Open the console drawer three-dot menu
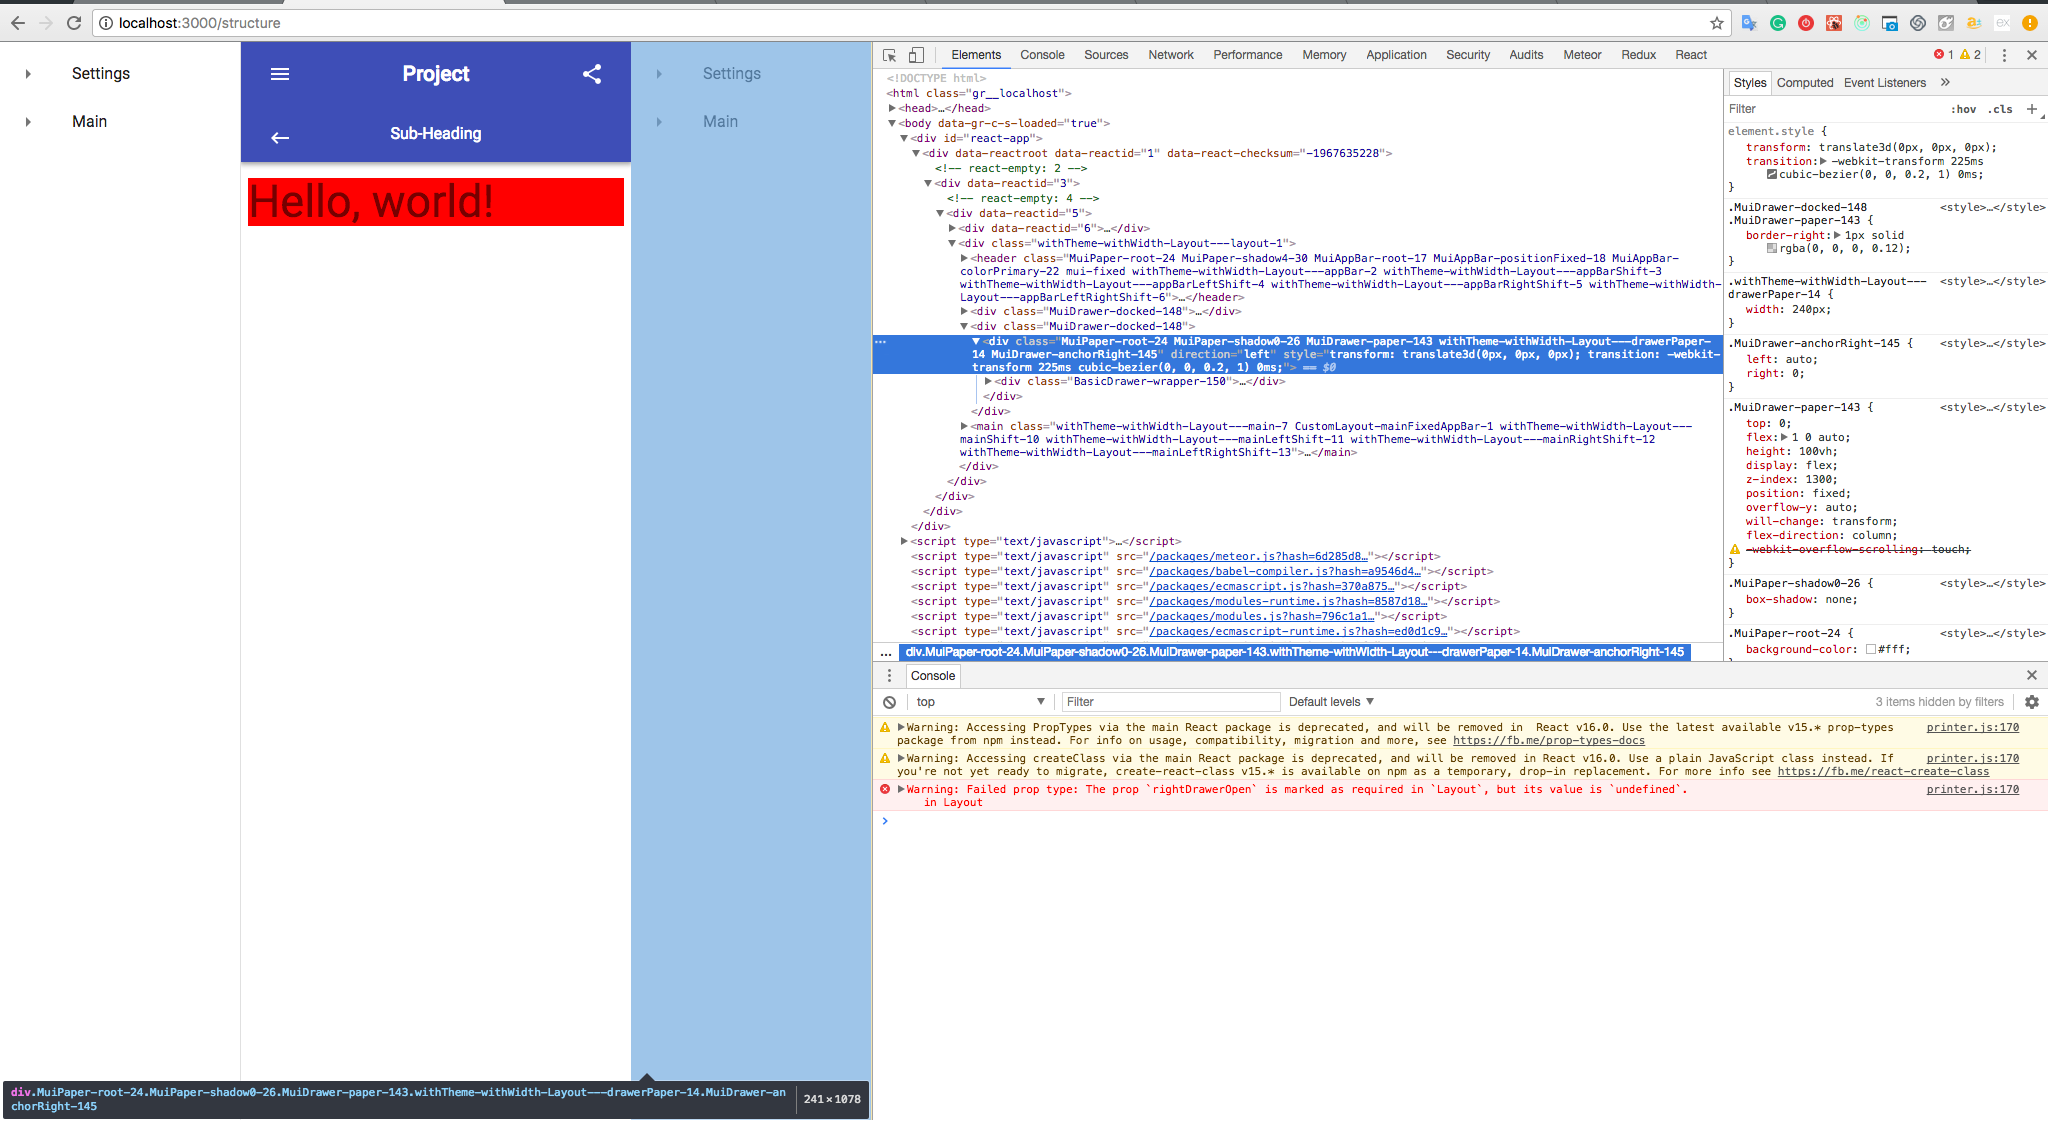 pos(889,675)
